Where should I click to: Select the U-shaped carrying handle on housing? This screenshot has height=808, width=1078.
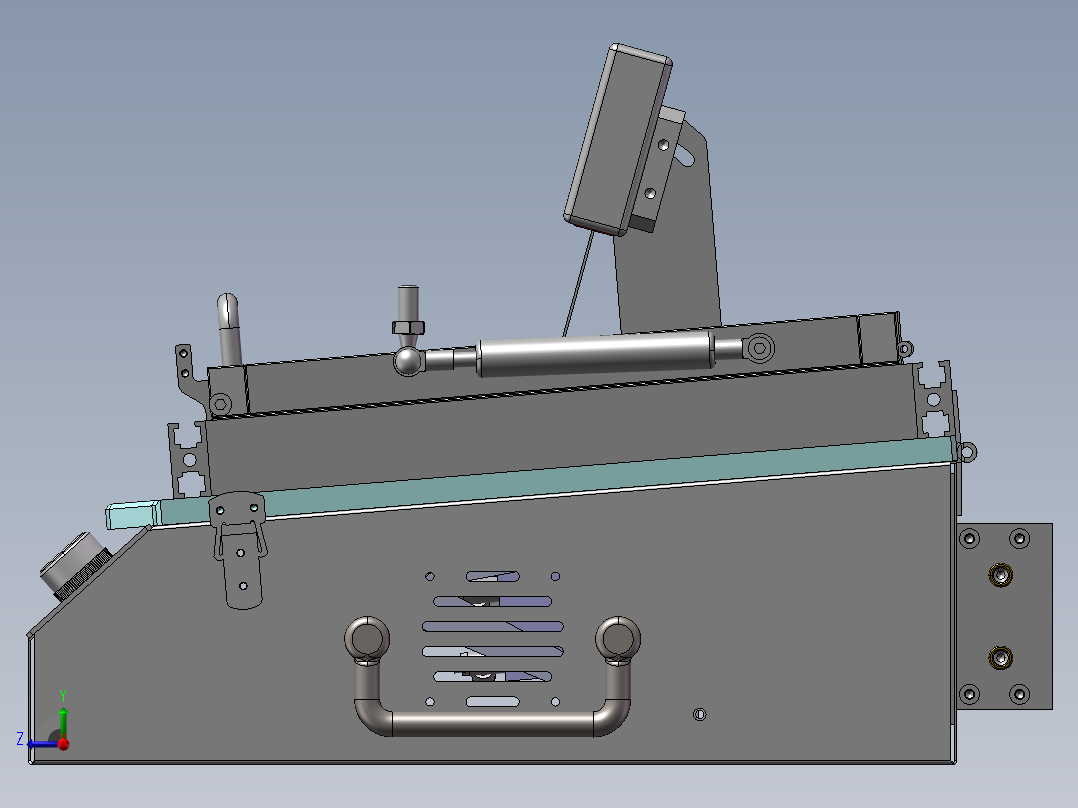[x=492, y=677]
